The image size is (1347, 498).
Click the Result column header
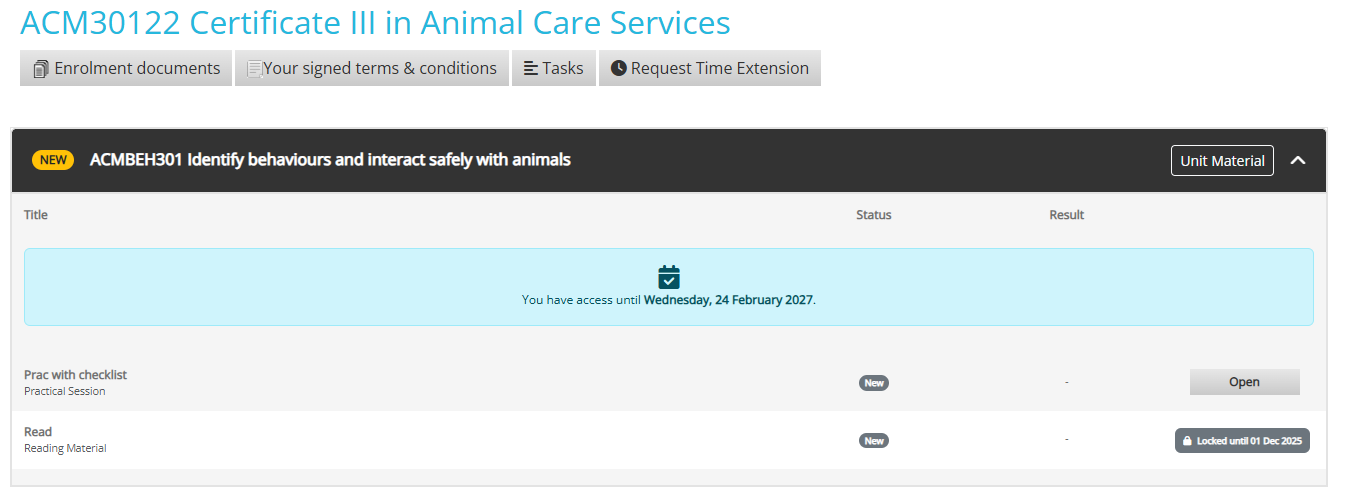point(1066,215)
